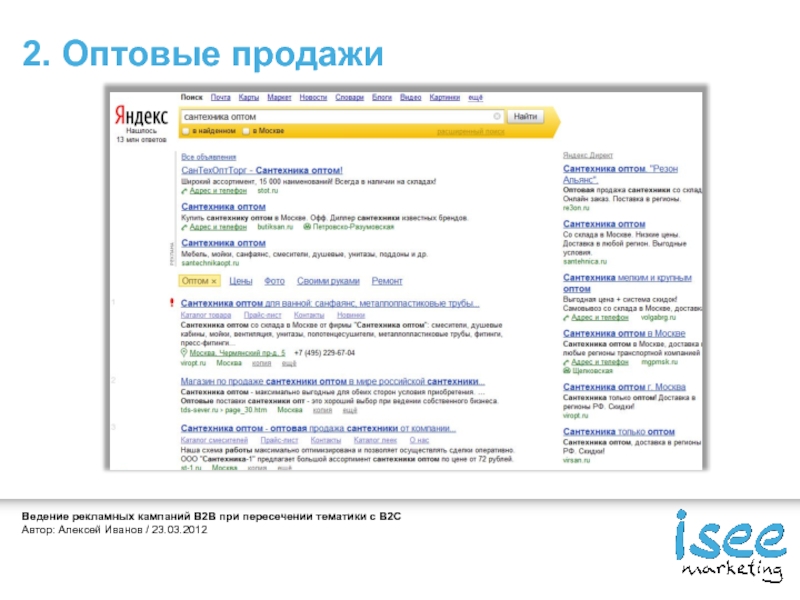This screenshot has height=600, width=800.
Task: Open the Новинки sitelink
Action: [x=351, y=315]
